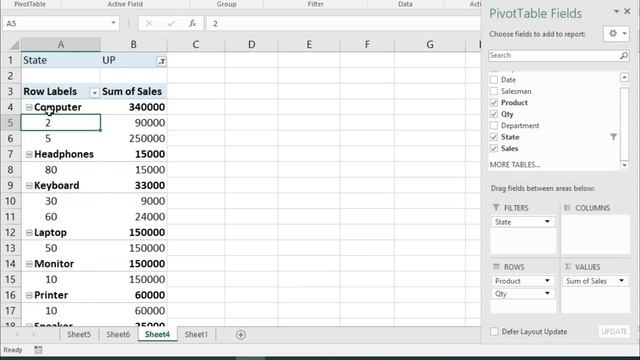Click the PivotTable Fields search box
The height and width of the screenshot is (360, 640).
(x=553, y=56)
